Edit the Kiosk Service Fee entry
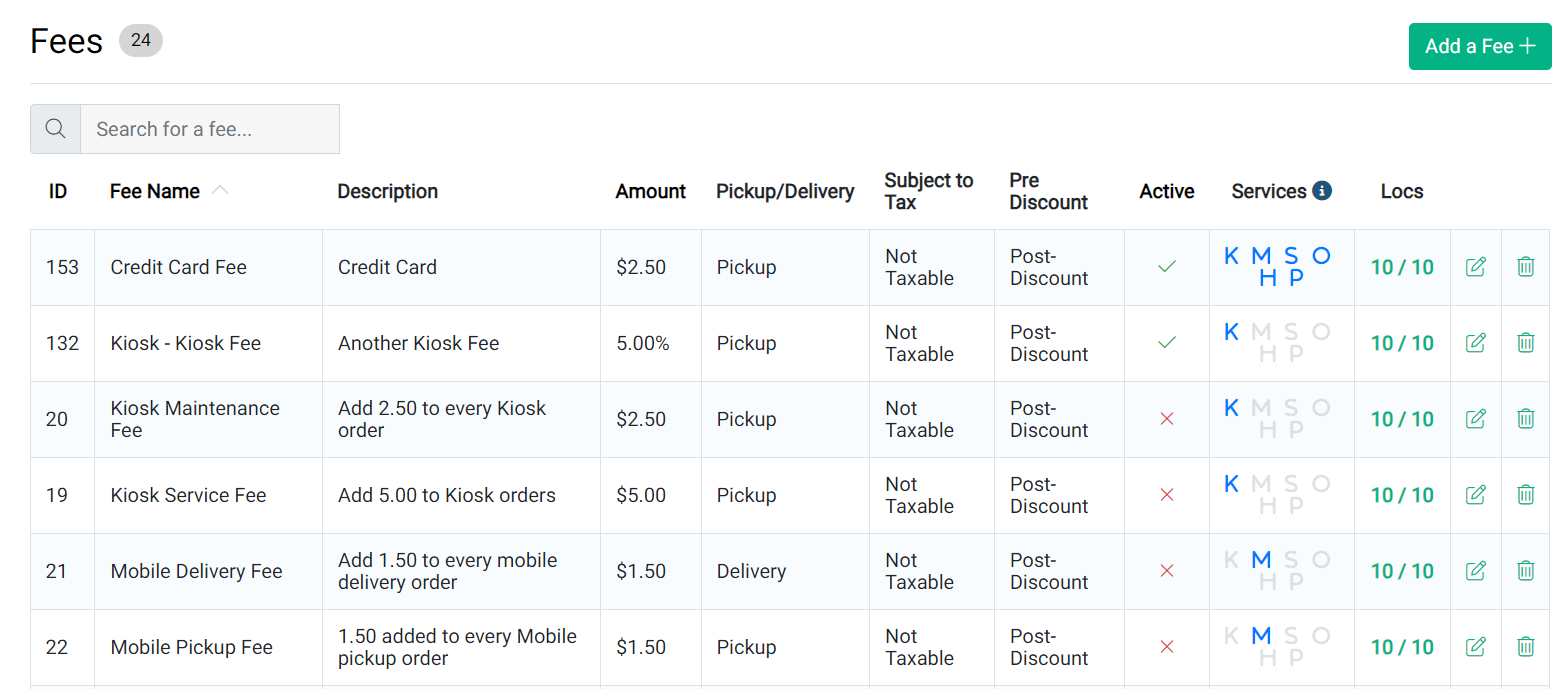The height and width of the screenshot is (689, 1556). click(1475, 494)
